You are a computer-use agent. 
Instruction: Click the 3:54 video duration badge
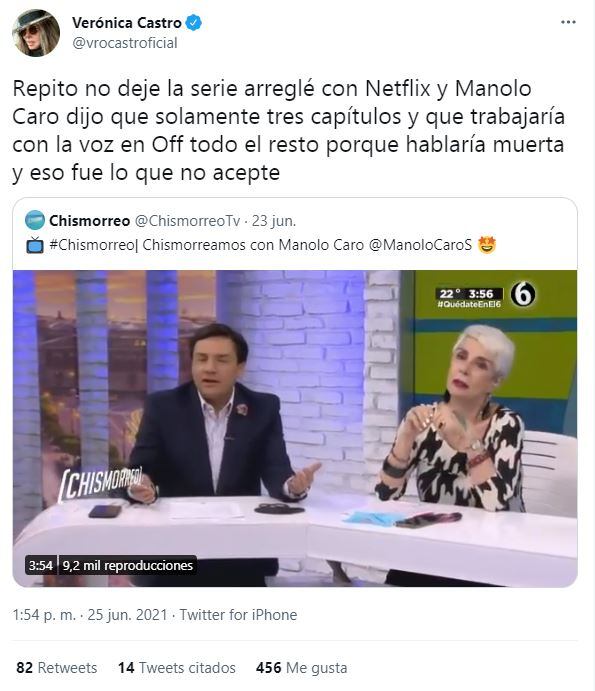[x=41, y=565]
